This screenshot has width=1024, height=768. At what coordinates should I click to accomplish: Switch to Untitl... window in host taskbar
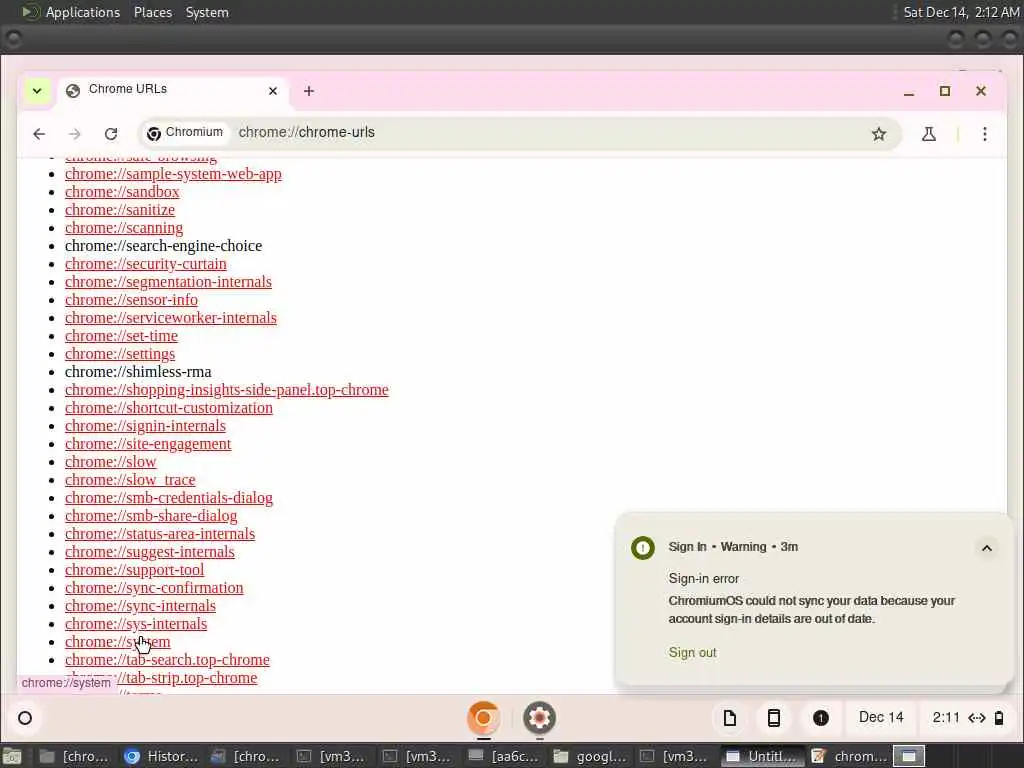click(x=762, y=756)
